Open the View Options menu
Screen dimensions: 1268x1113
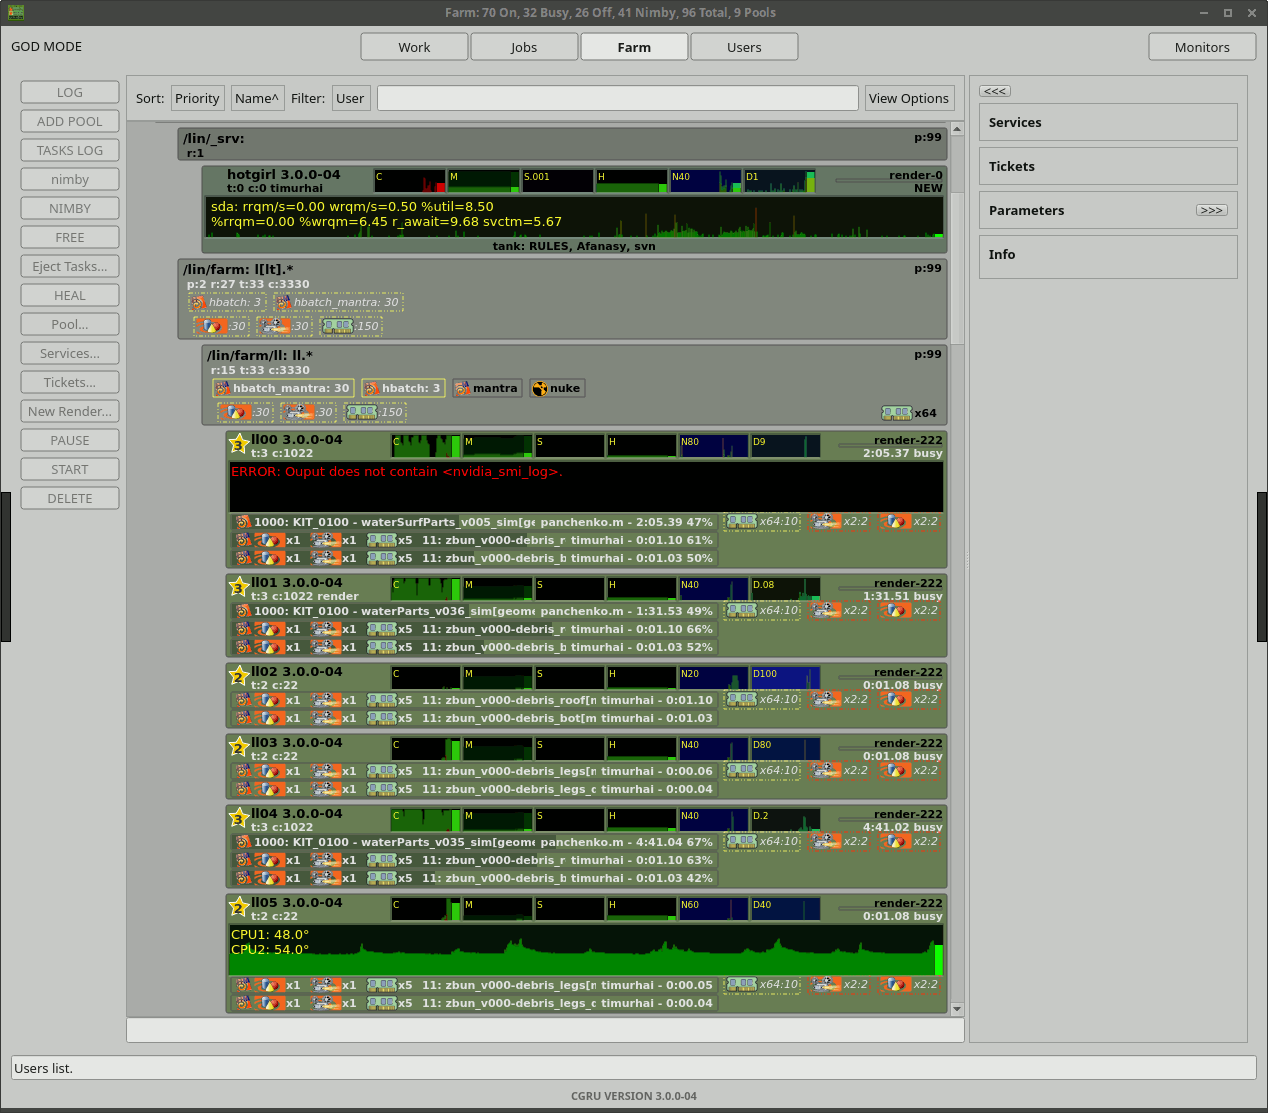909,98
